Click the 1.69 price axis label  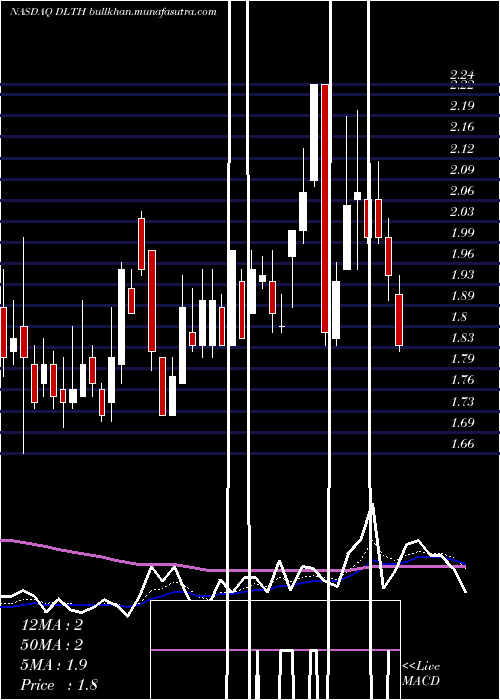(x=462, y=422)
